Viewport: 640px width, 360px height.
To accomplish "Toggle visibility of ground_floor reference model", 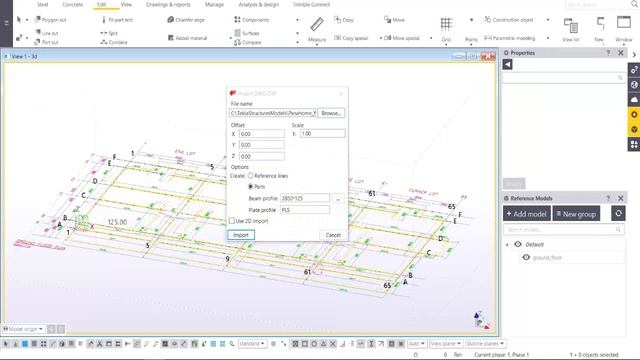I will 526,258.
